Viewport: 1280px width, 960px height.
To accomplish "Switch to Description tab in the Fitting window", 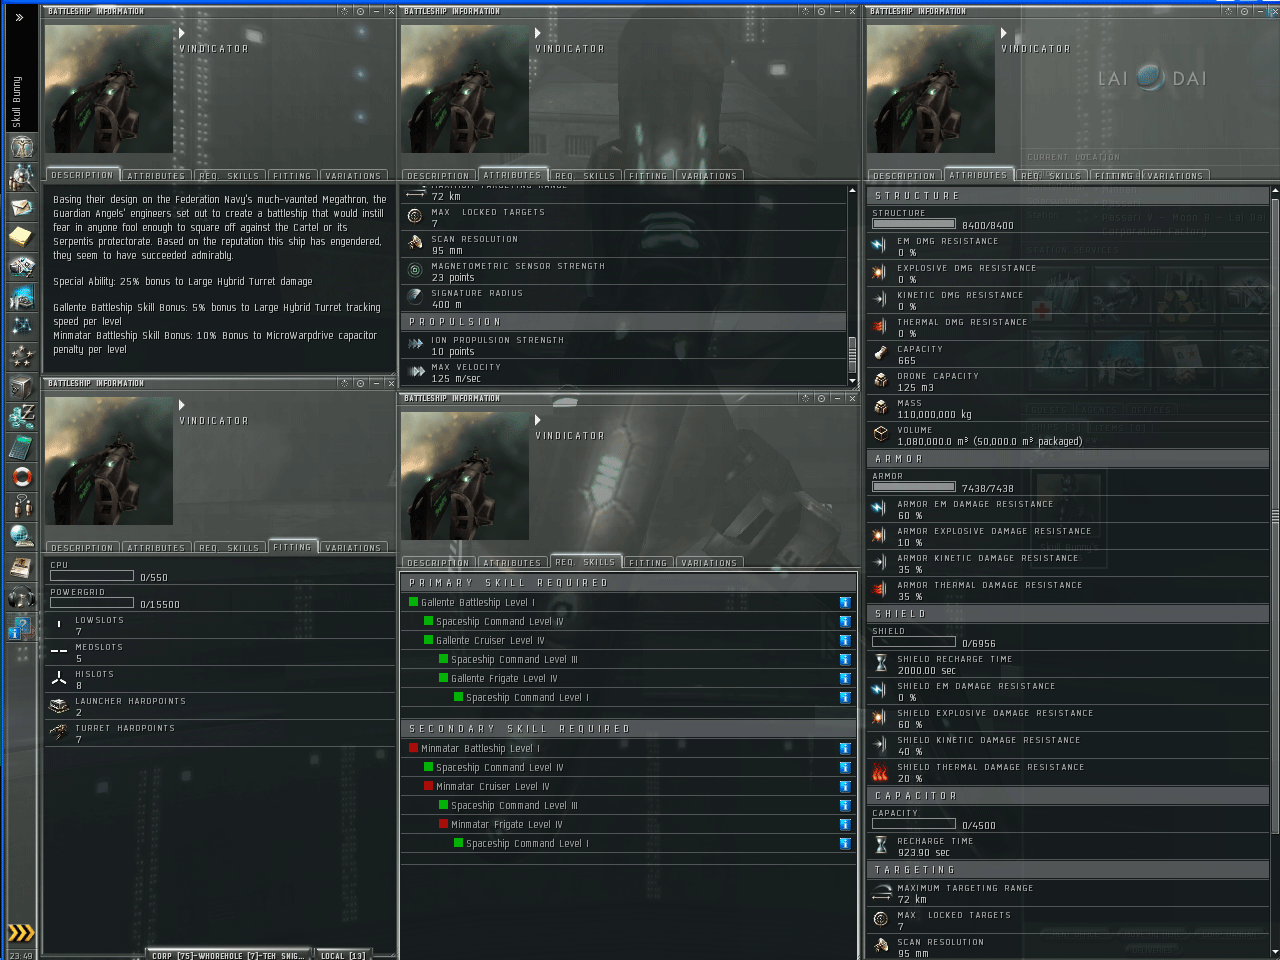I will coord(82,548).
